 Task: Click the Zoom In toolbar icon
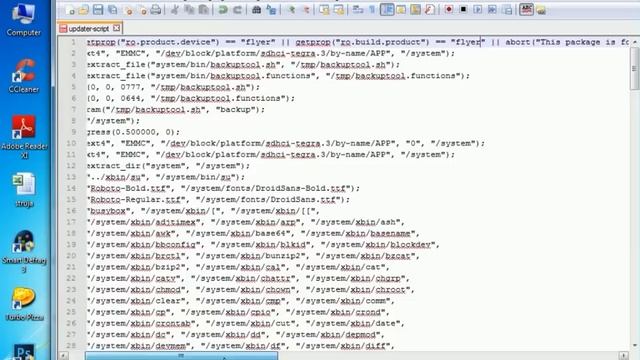(291, 10)
